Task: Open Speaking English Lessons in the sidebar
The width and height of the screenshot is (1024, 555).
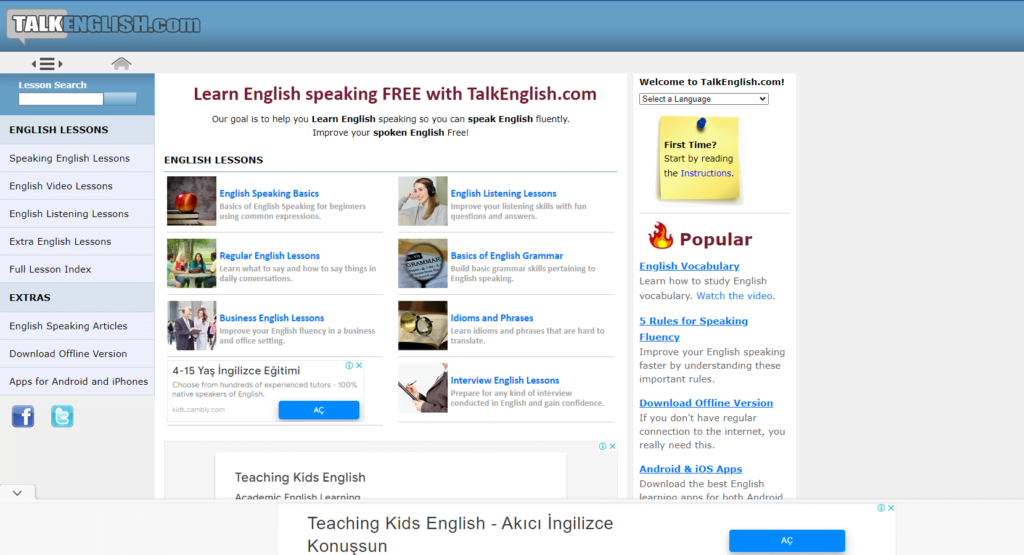Action: (x=70, y=158)
